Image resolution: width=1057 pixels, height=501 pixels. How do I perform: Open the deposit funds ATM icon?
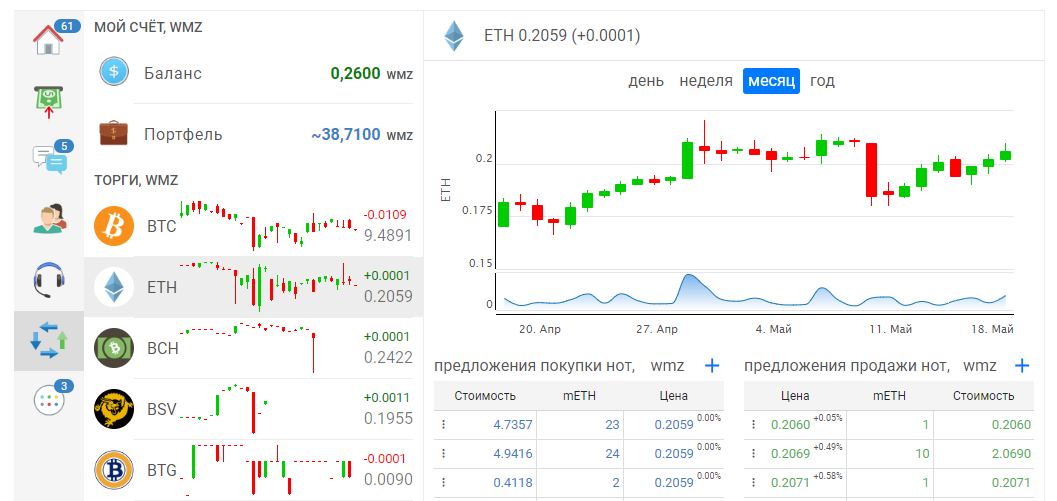[49, 101]
